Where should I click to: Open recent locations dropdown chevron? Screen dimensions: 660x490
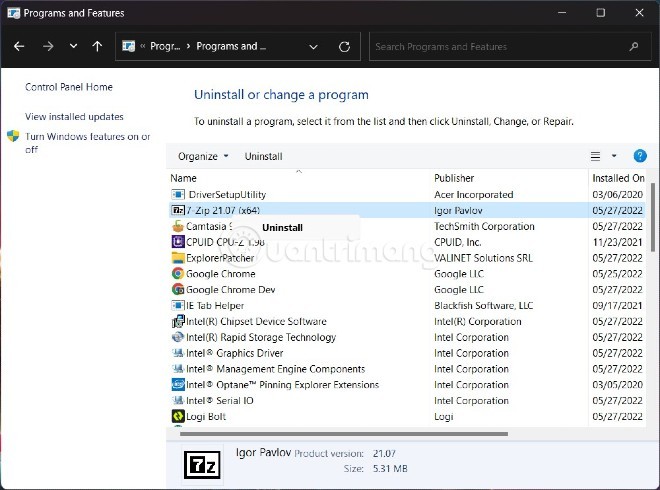[x=73, y=46]
